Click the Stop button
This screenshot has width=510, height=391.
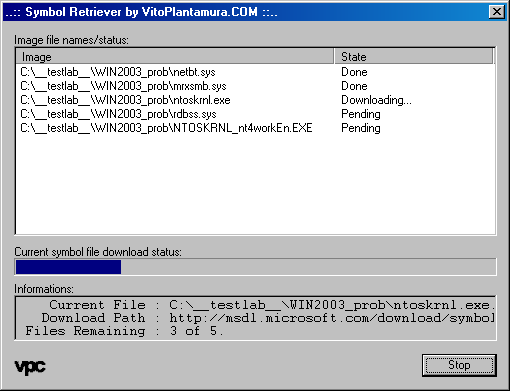coord(459,365)
